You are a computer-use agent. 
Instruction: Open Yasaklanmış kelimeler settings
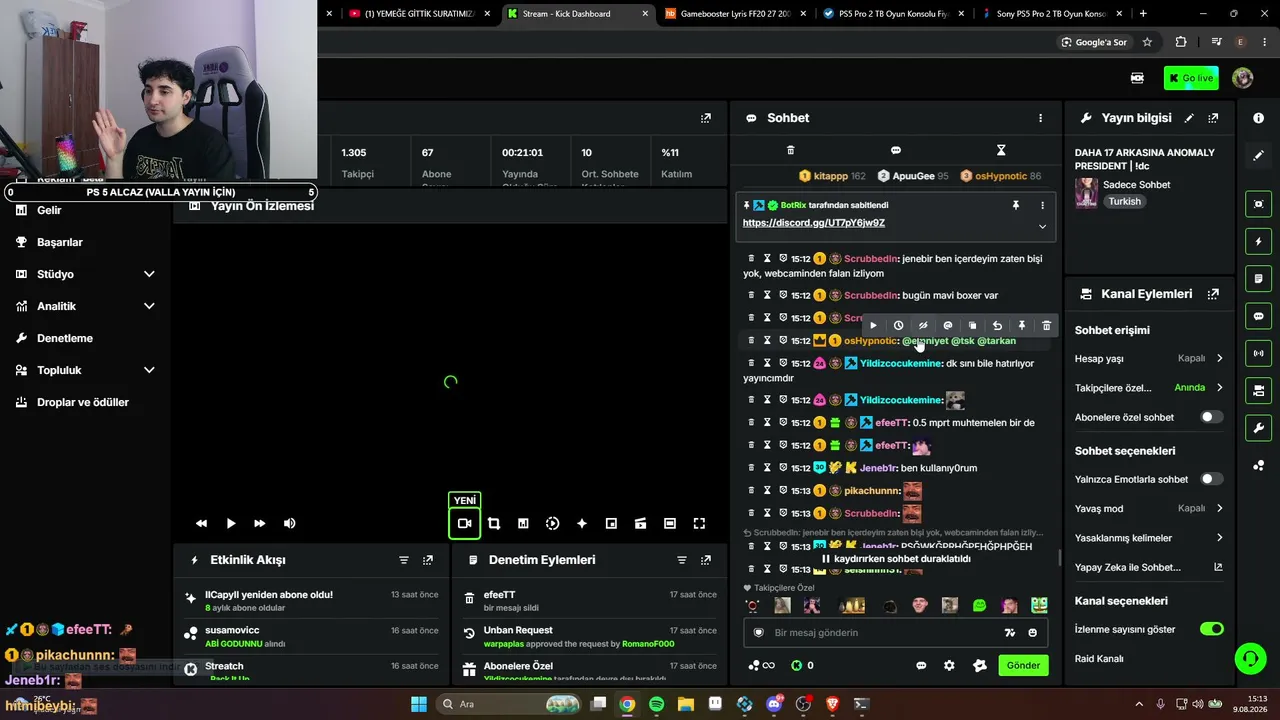click(1149, 538)
